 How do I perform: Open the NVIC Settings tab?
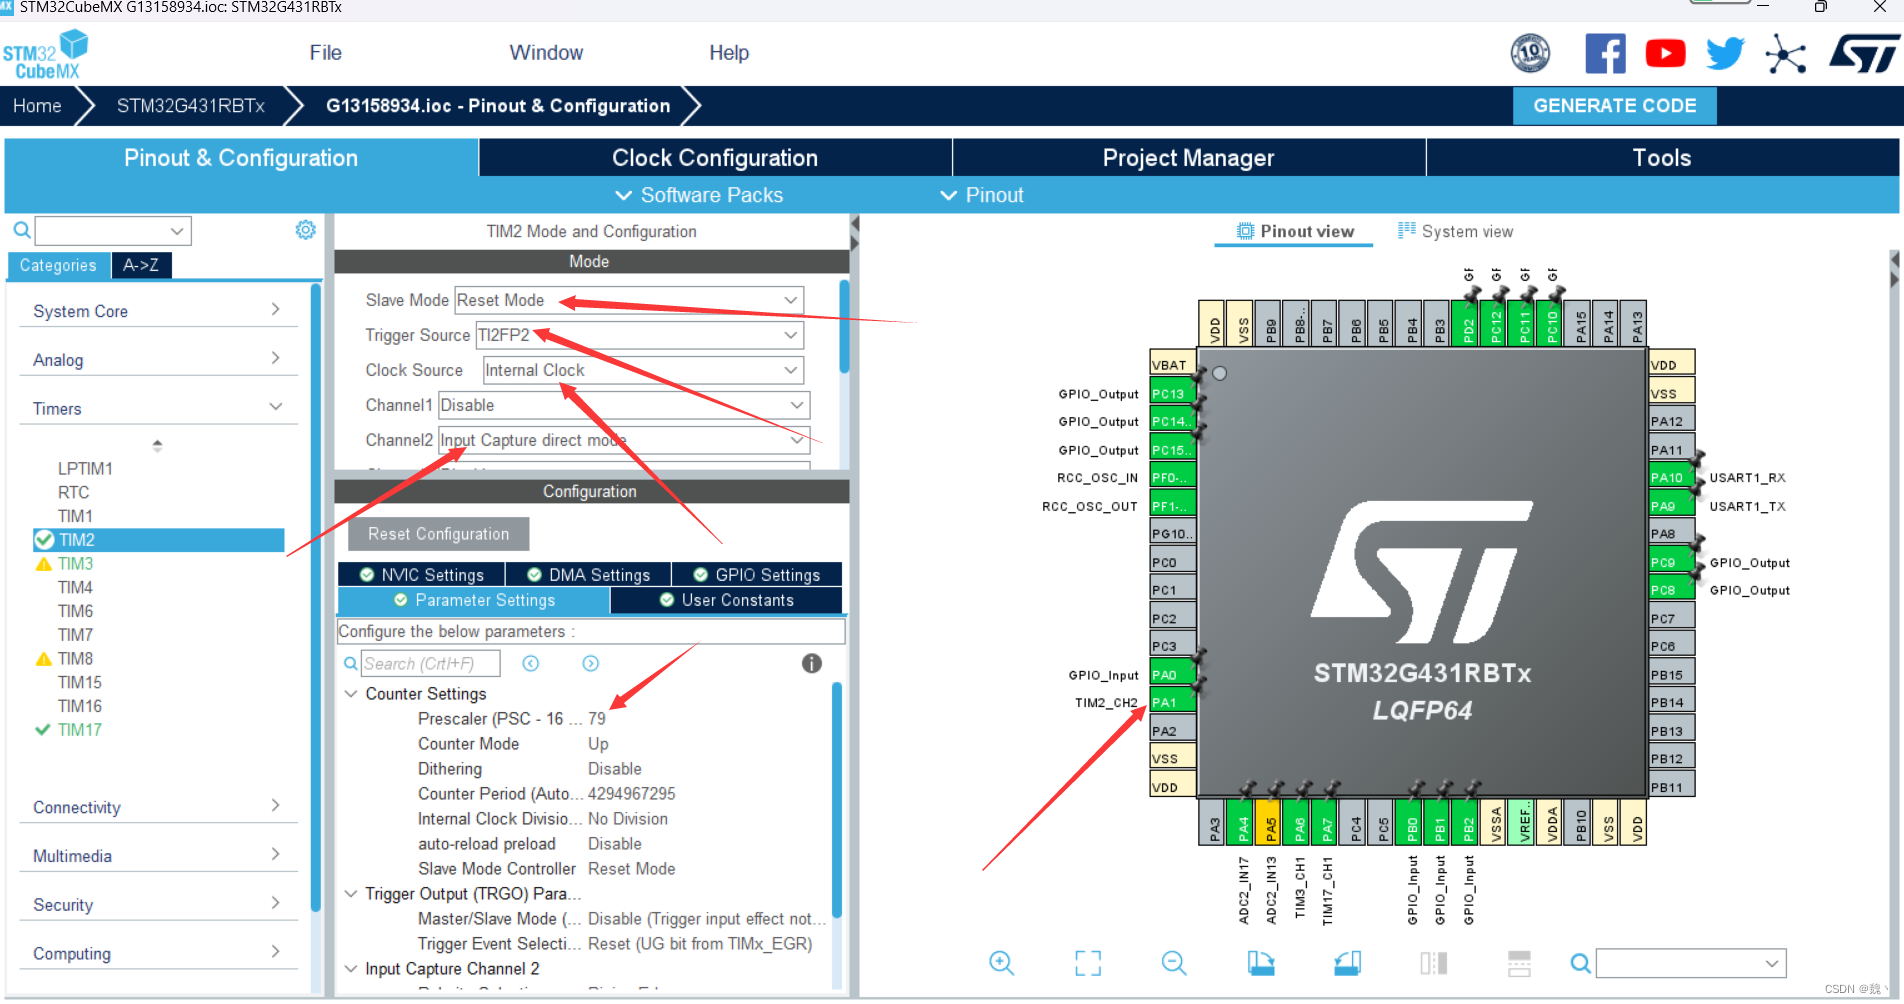tap(422, 575)
